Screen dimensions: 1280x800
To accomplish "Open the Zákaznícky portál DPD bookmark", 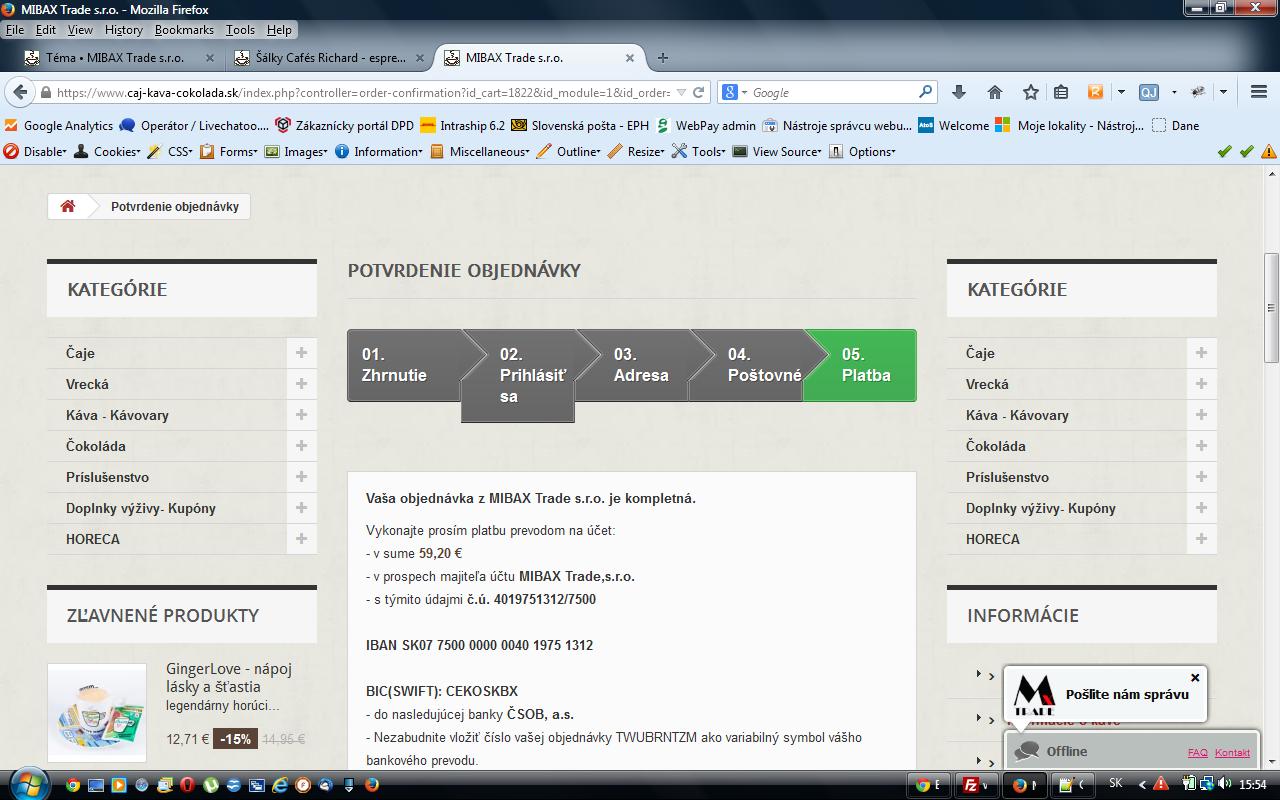I will 344,126.
